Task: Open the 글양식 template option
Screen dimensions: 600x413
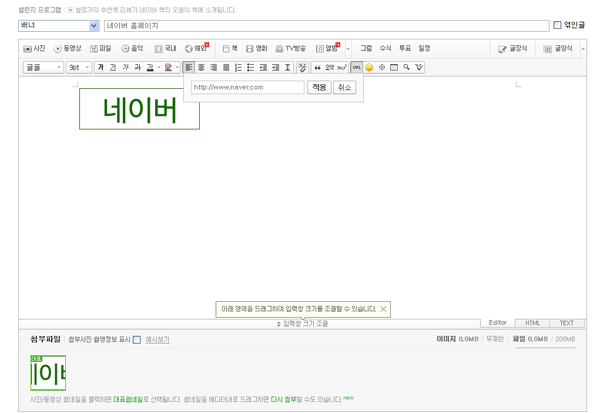Action: [x=558, y=49]
